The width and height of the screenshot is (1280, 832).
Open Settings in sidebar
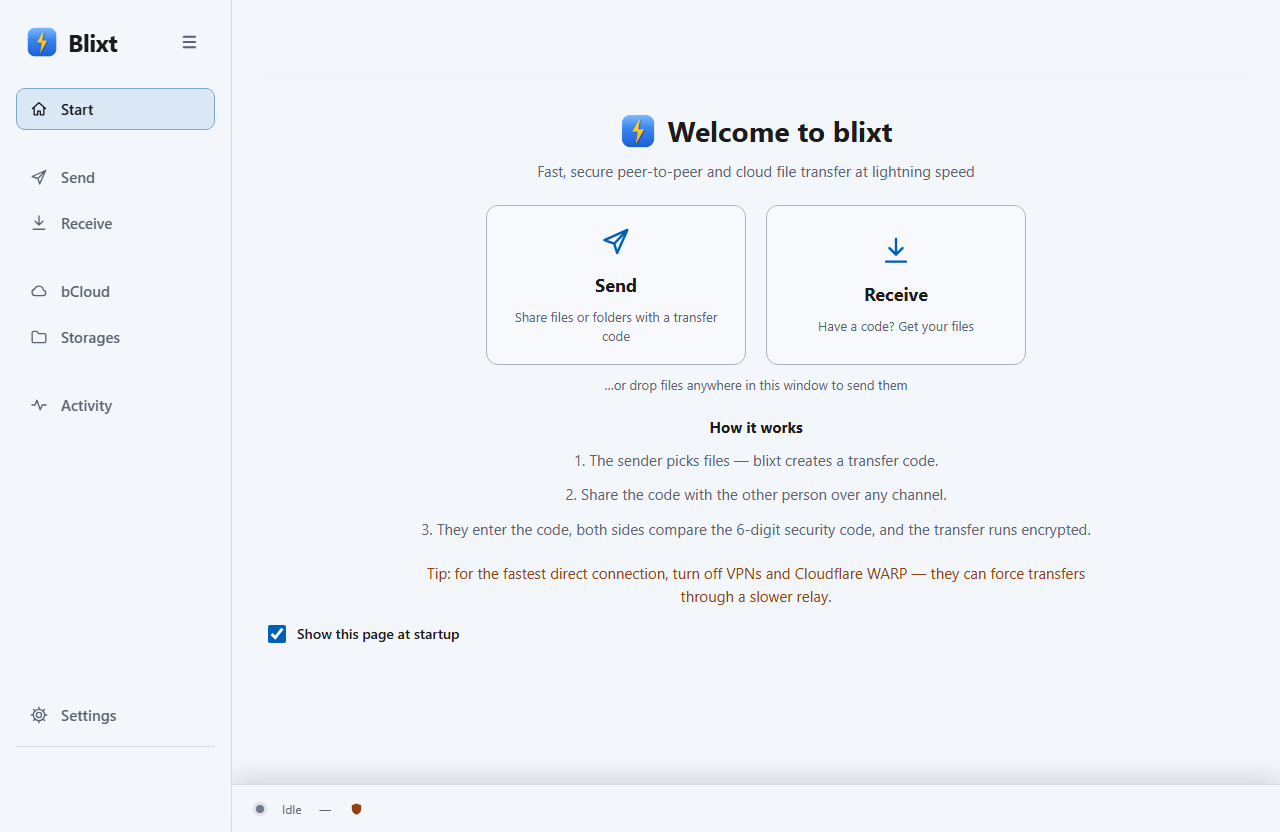point(115,715)
